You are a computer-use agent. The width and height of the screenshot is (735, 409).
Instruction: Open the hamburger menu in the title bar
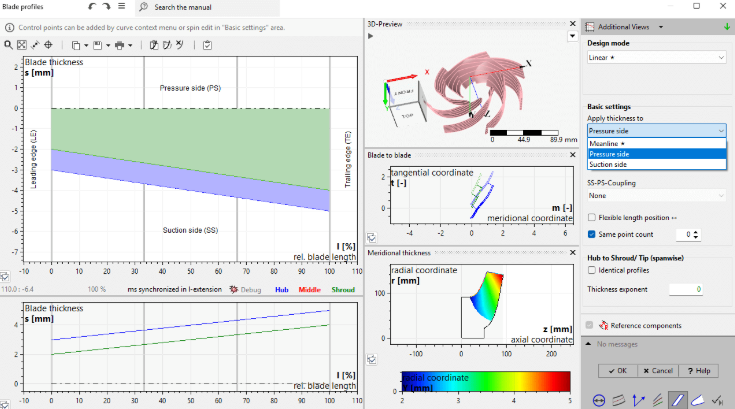[x=121, y=6]
